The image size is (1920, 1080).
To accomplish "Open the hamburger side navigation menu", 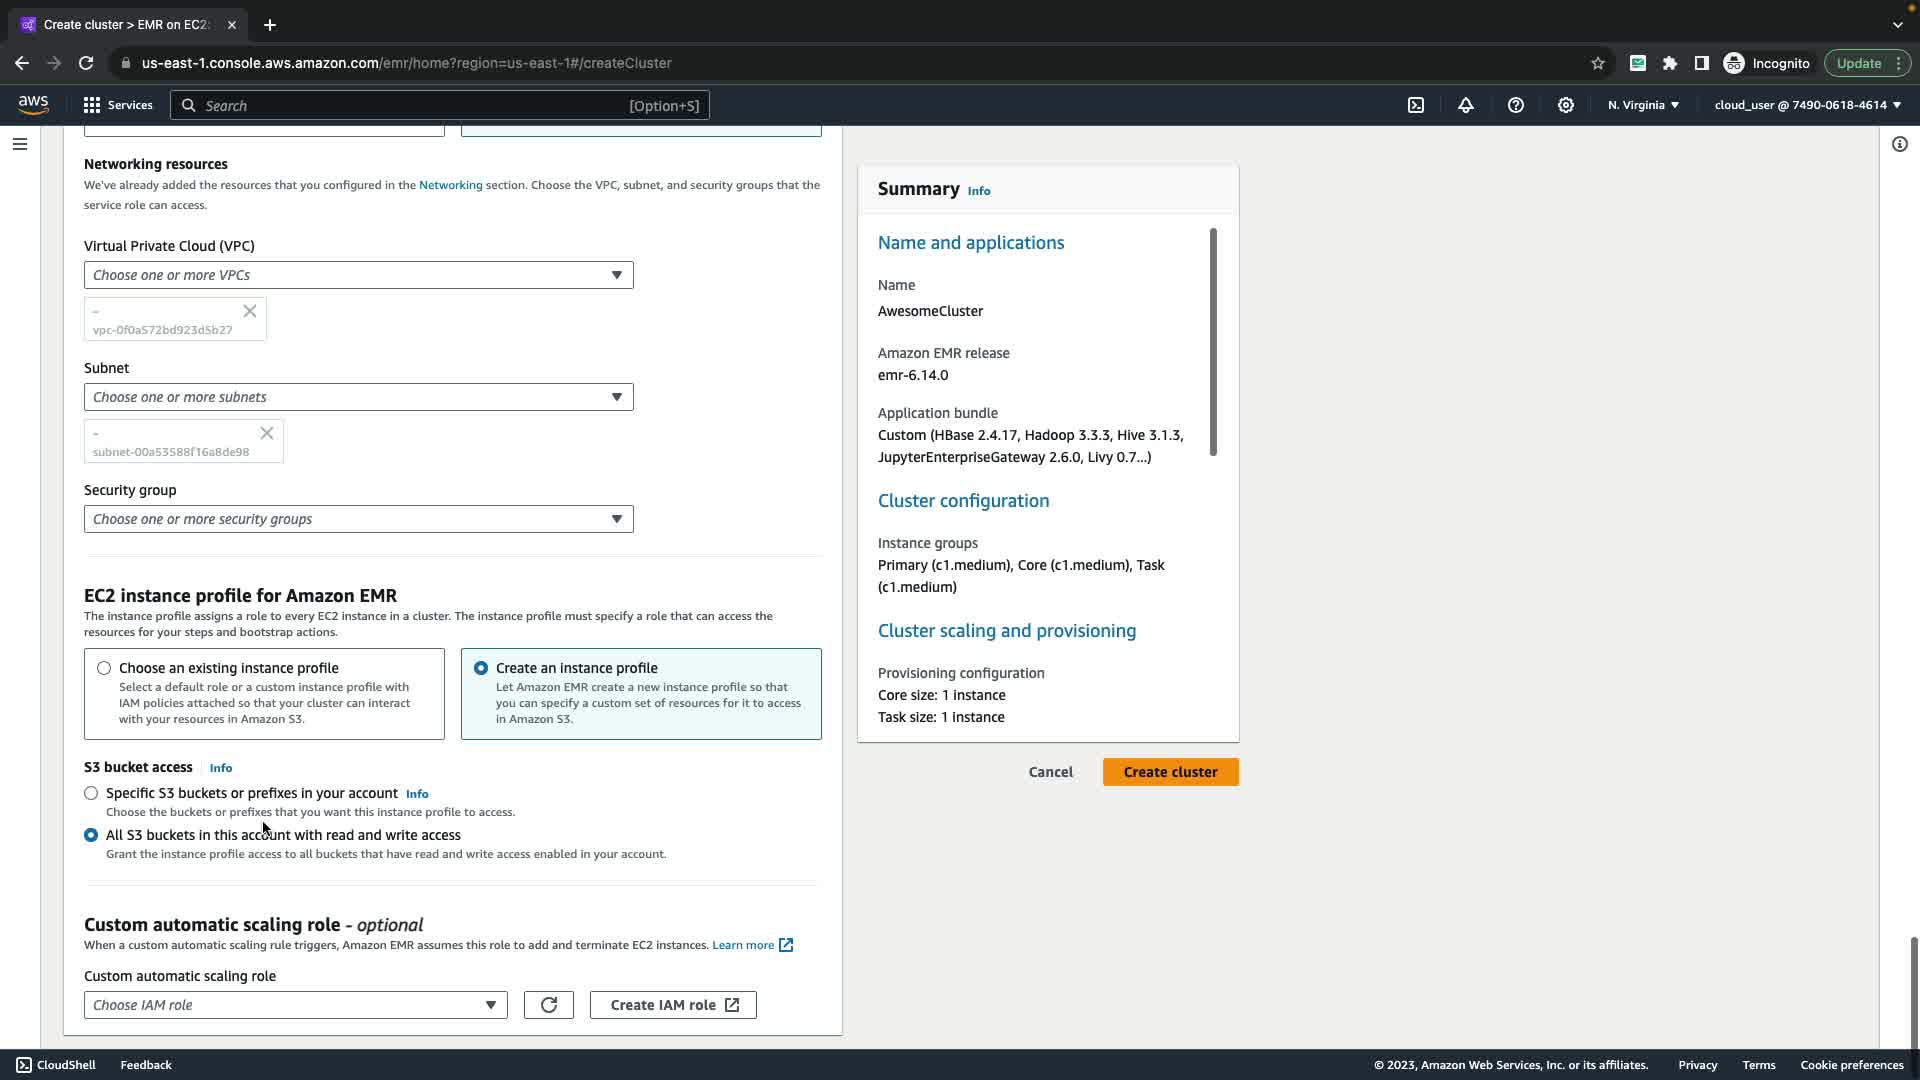I will 19,144.
